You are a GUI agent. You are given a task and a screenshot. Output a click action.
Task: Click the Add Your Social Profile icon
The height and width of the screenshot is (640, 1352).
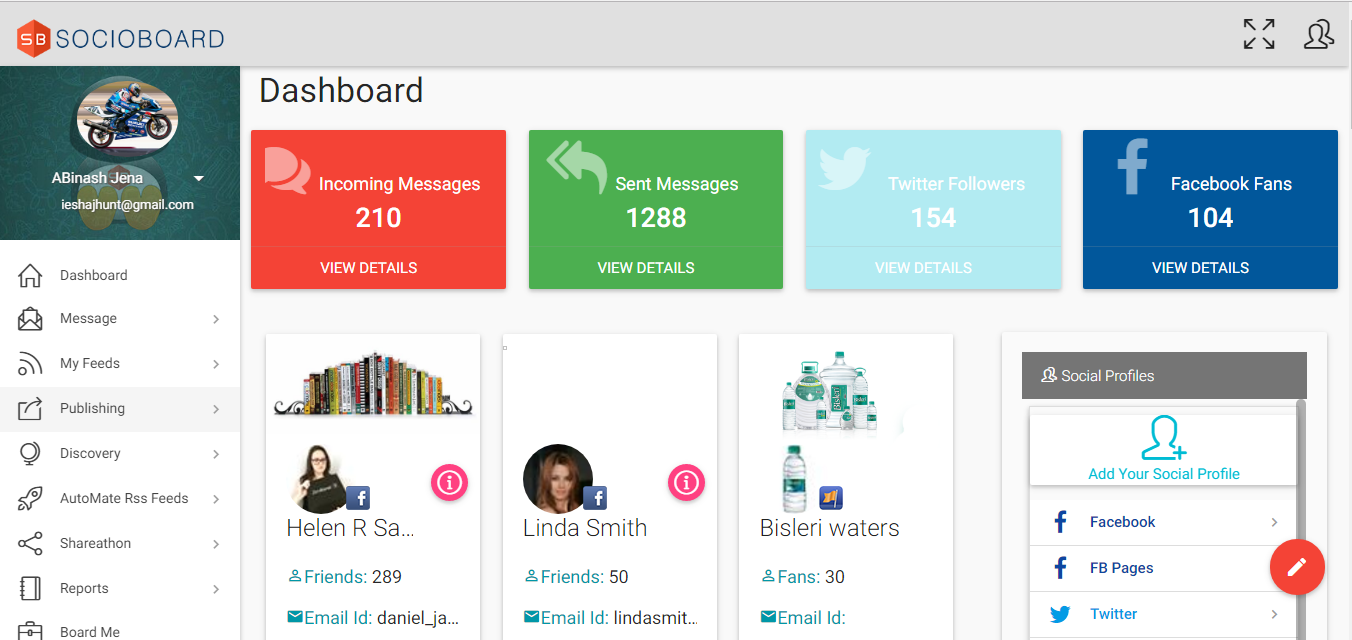[x=1163, y=440]
